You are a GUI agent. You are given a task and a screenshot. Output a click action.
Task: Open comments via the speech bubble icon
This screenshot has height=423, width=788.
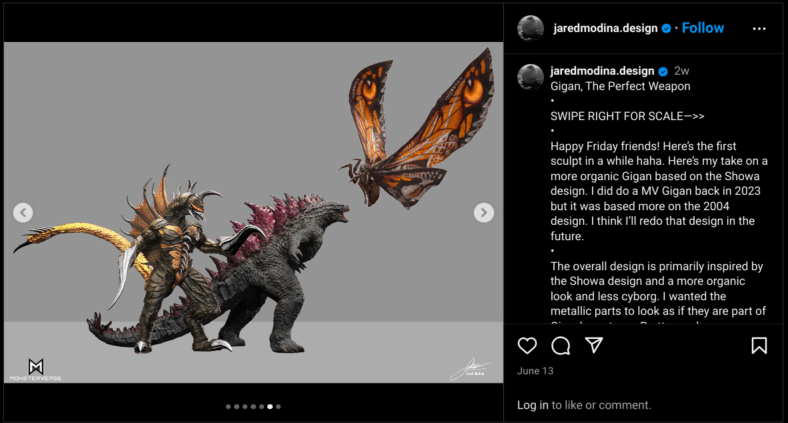[x=561, y=346]
